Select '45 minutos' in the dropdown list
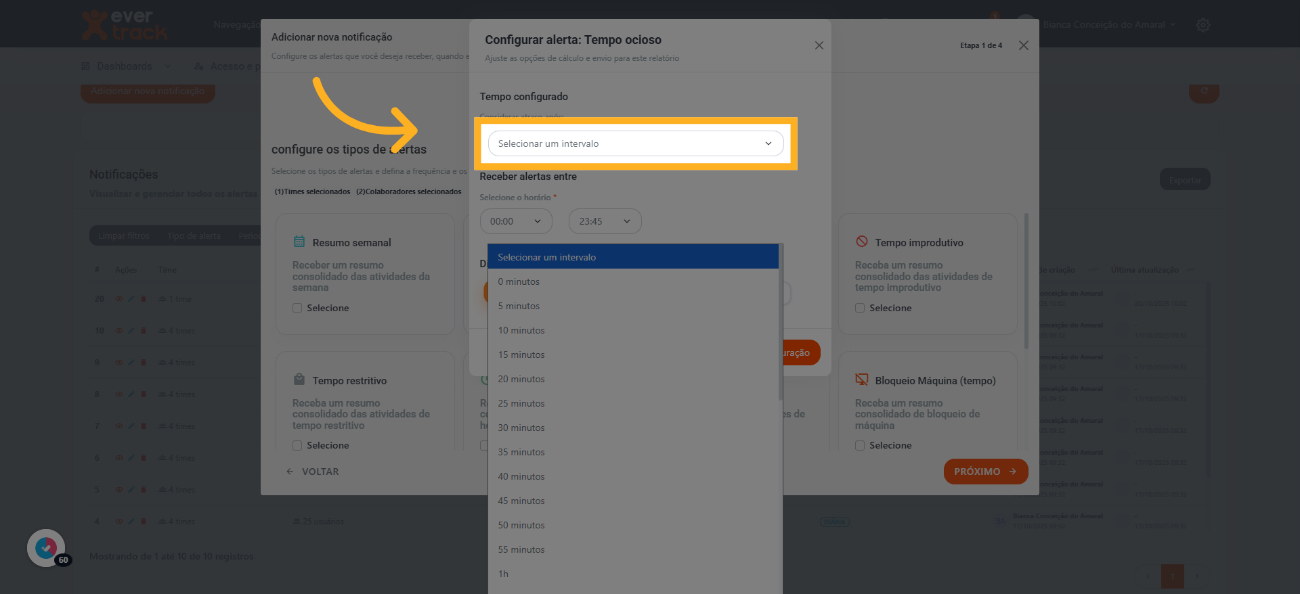The width and height of the screenshot is (1300, 594). point(521,501)
